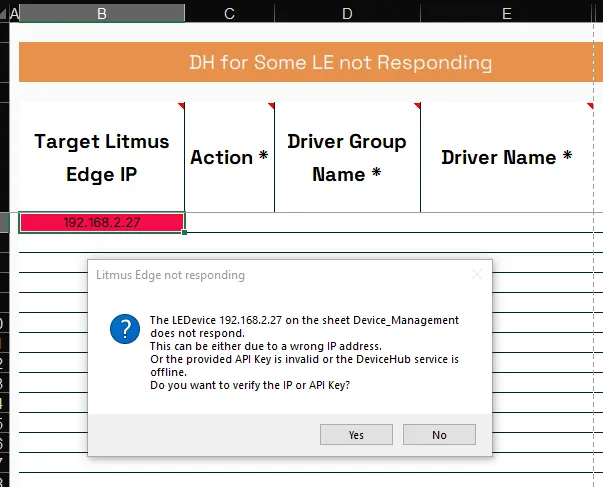Click the dialog text about DeviceHub service offline
603x487 pixels.
pos(304,365)
